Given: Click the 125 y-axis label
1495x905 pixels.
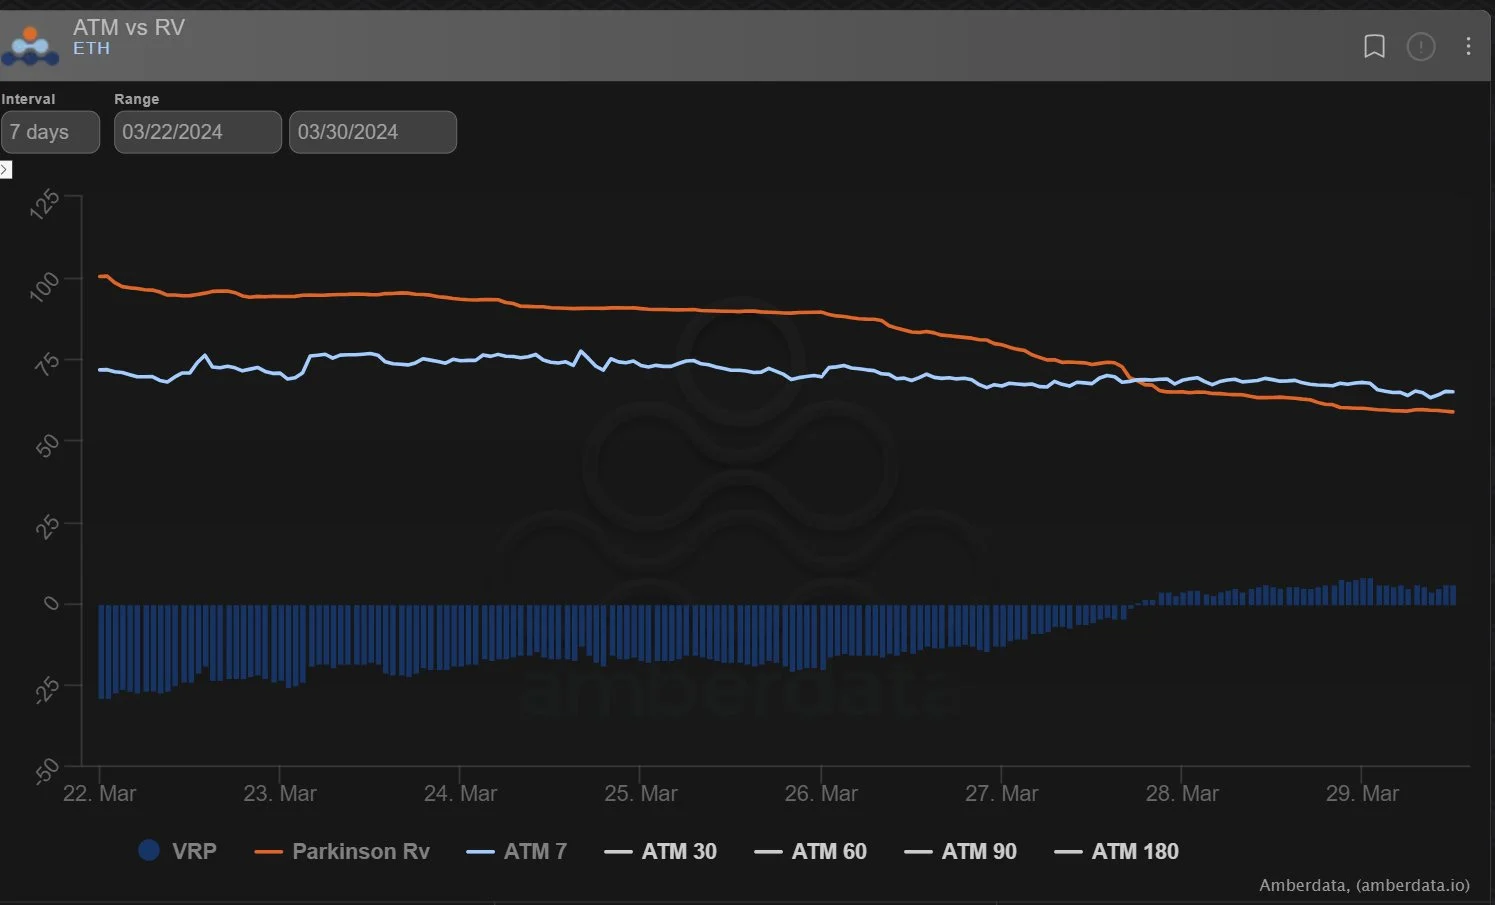Looking at the screenshot, I should pos(45,204).
